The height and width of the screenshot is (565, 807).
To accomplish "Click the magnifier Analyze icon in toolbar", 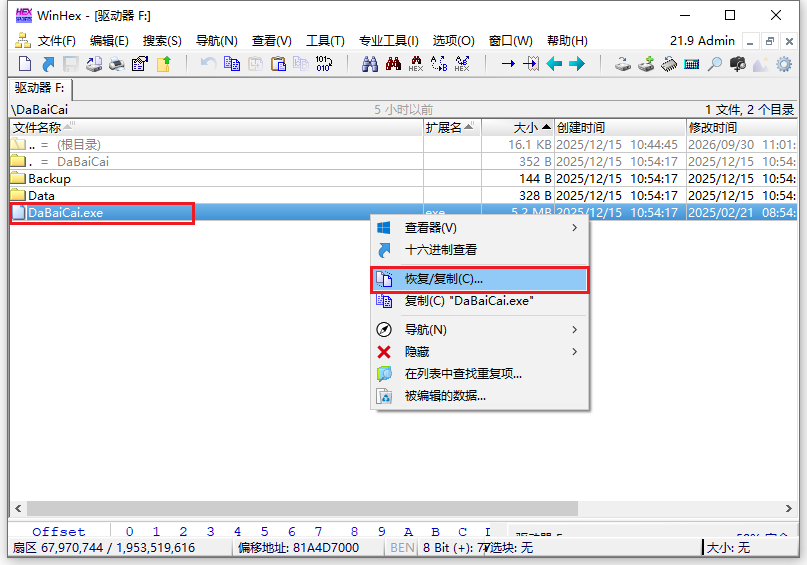I will tap(714, 64).
